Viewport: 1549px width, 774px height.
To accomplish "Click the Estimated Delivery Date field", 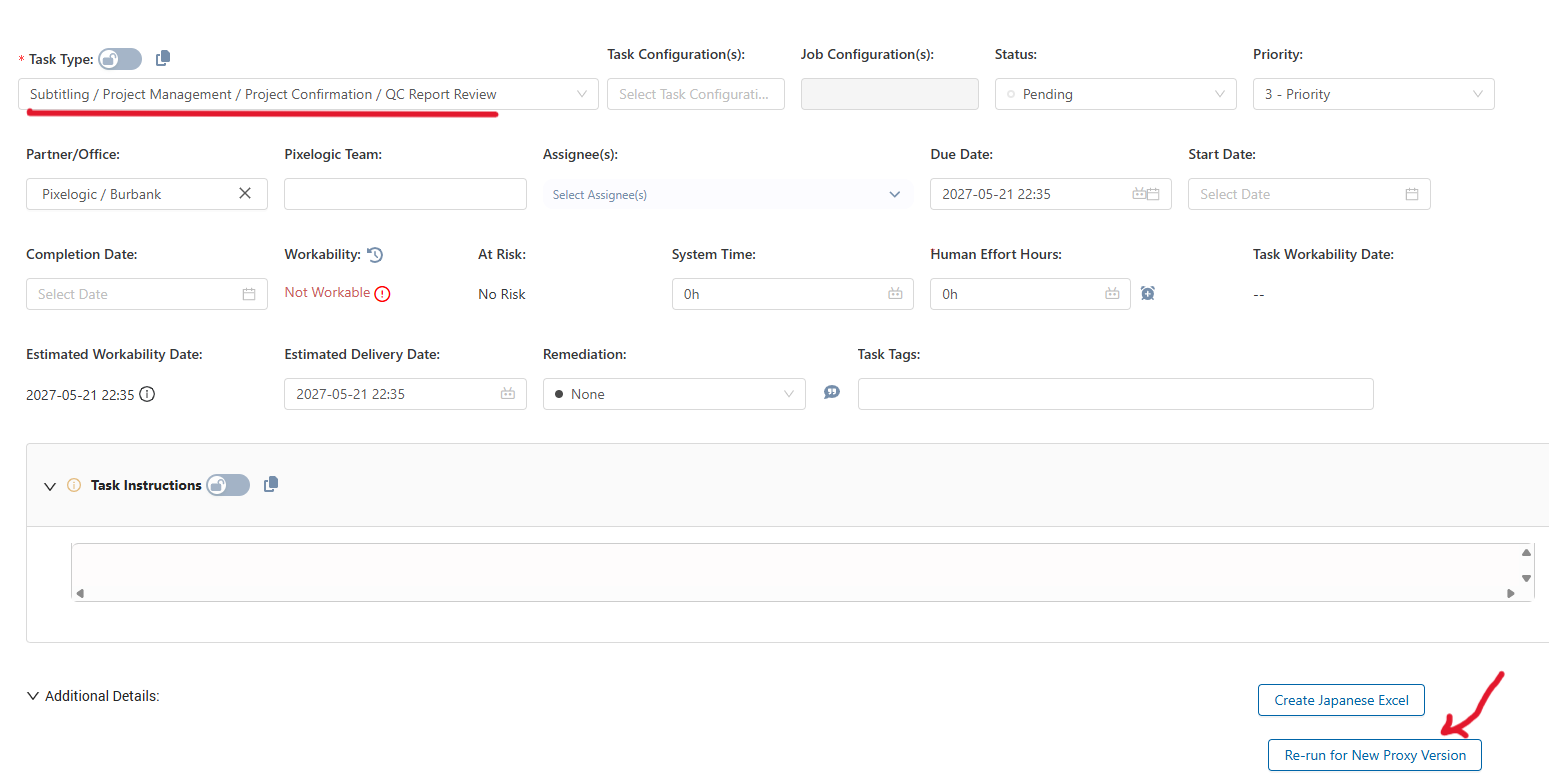I will (405, 394).
